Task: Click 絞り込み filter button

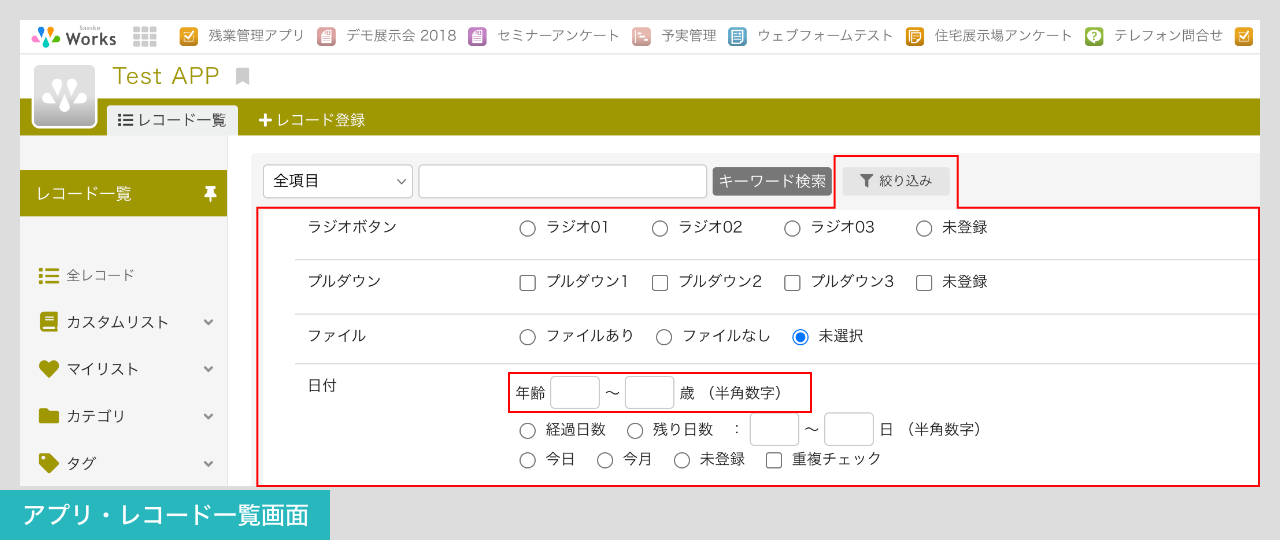Action: point(896,181)
